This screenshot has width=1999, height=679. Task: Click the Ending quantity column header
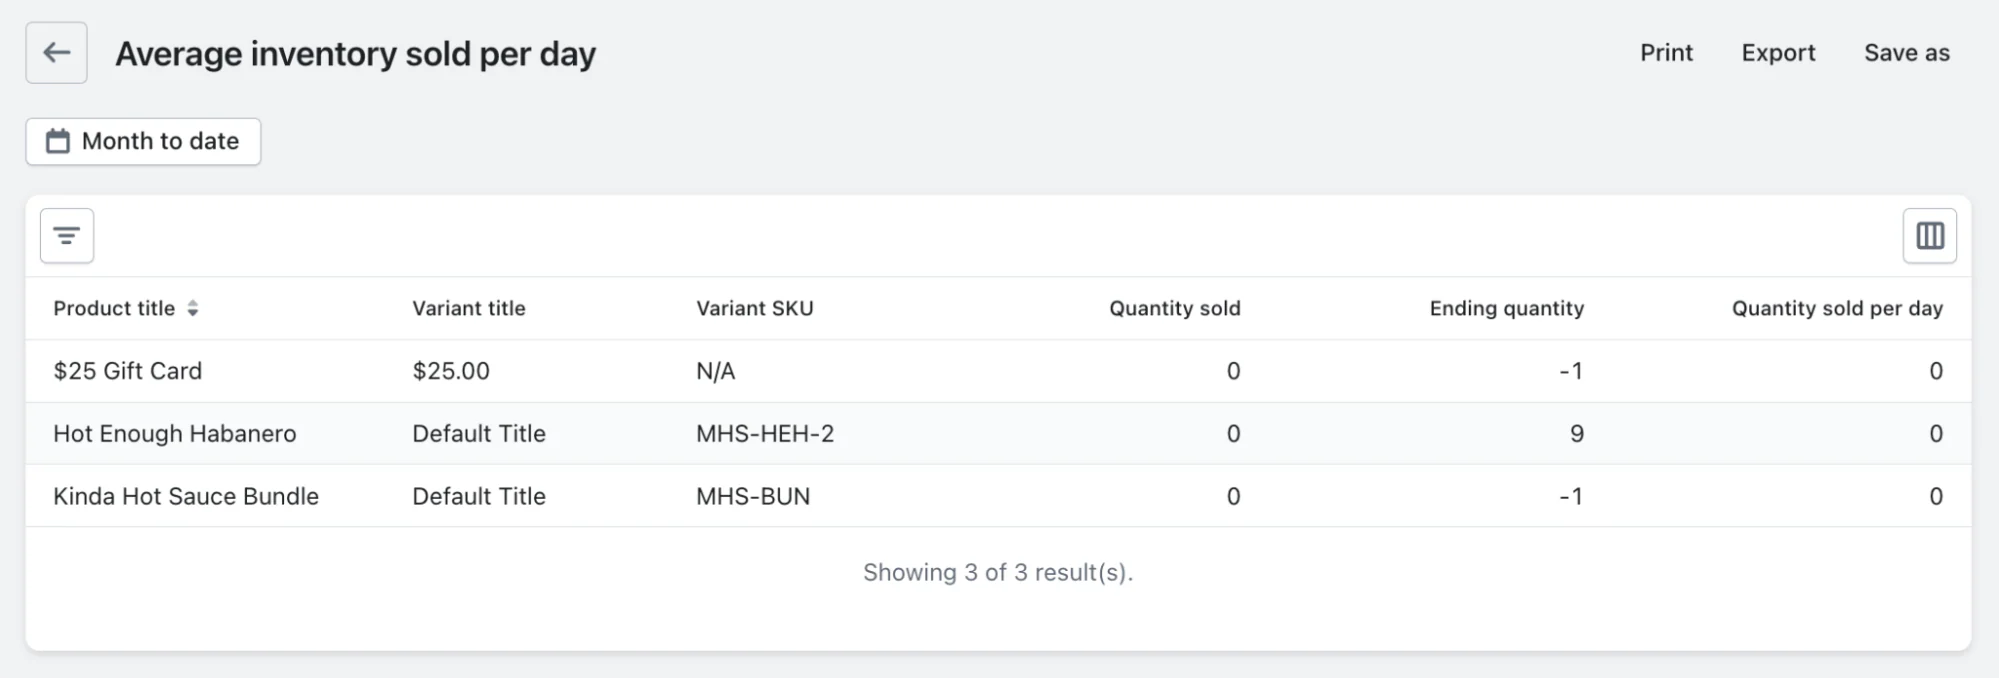tap(1506, 309)
